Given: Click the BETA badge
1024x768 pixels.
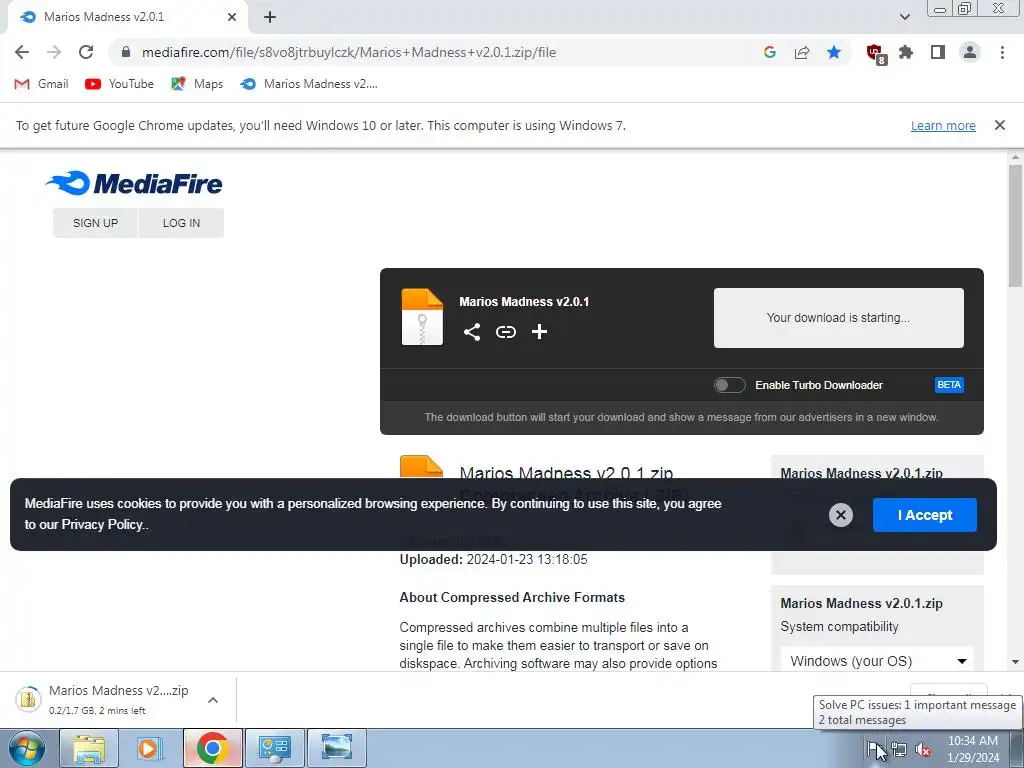Looking at the screenshot, I should (949, 385).
